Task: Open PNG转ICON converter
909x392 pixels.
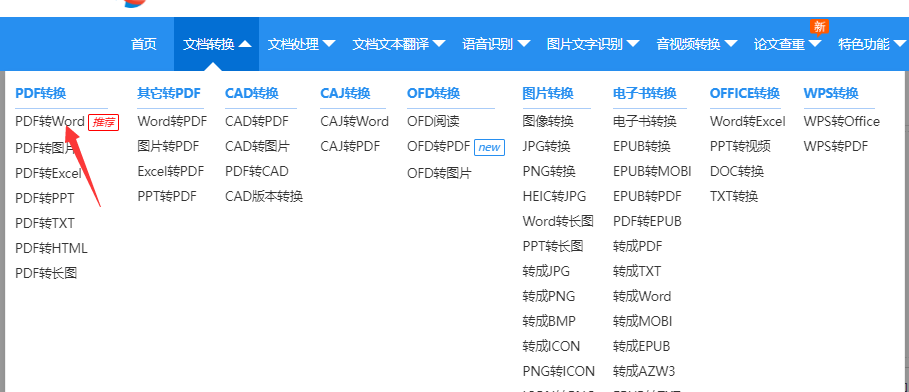Action: [558, 371]
